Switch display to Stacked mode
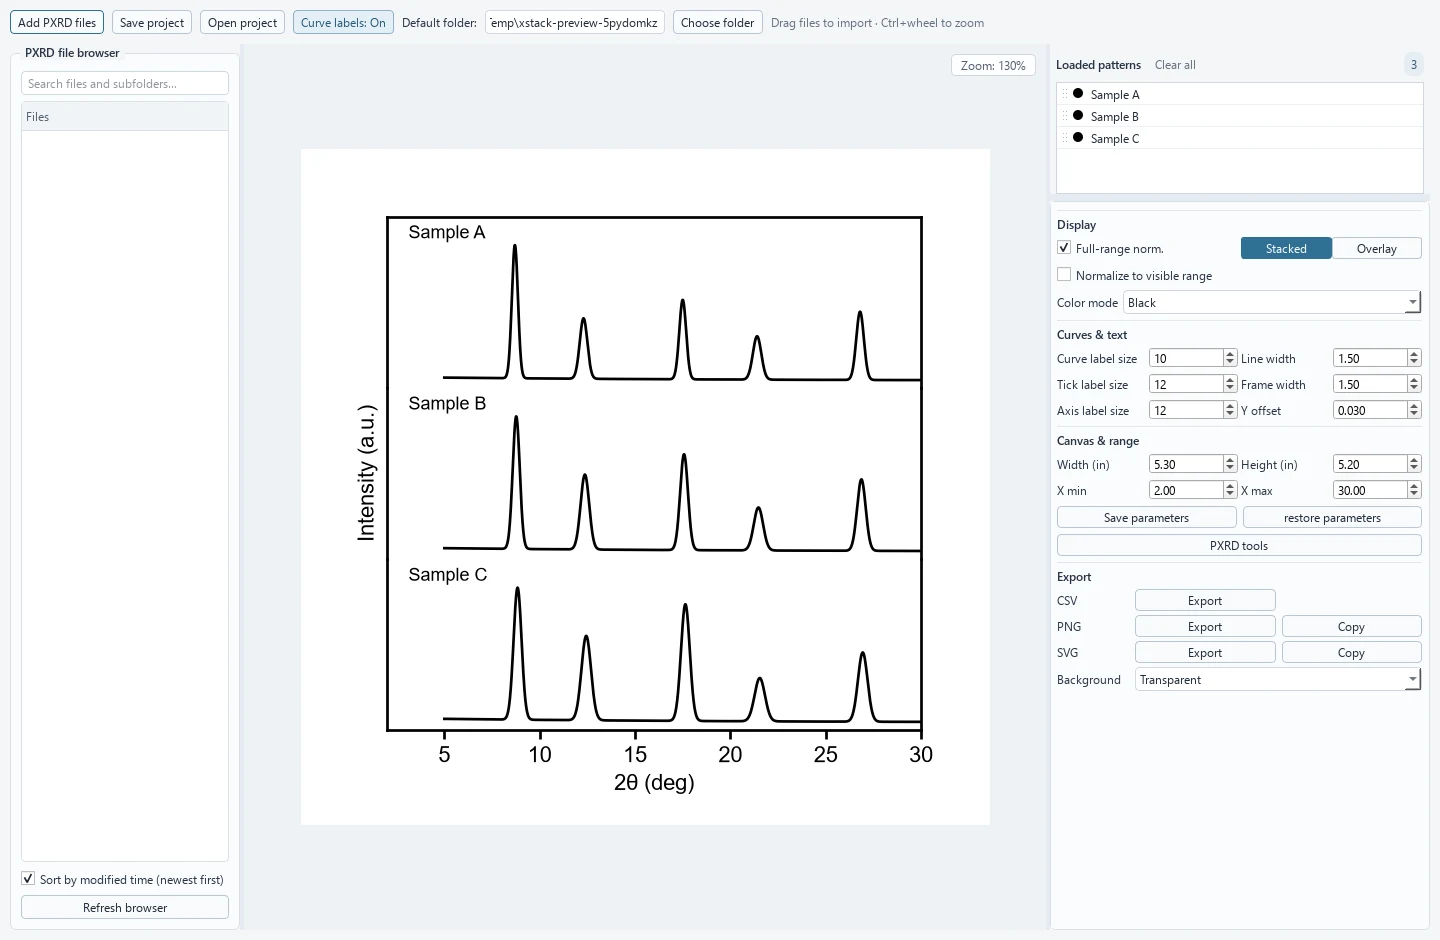Viewport: 1440px width, 940px height. point(1286,248)
